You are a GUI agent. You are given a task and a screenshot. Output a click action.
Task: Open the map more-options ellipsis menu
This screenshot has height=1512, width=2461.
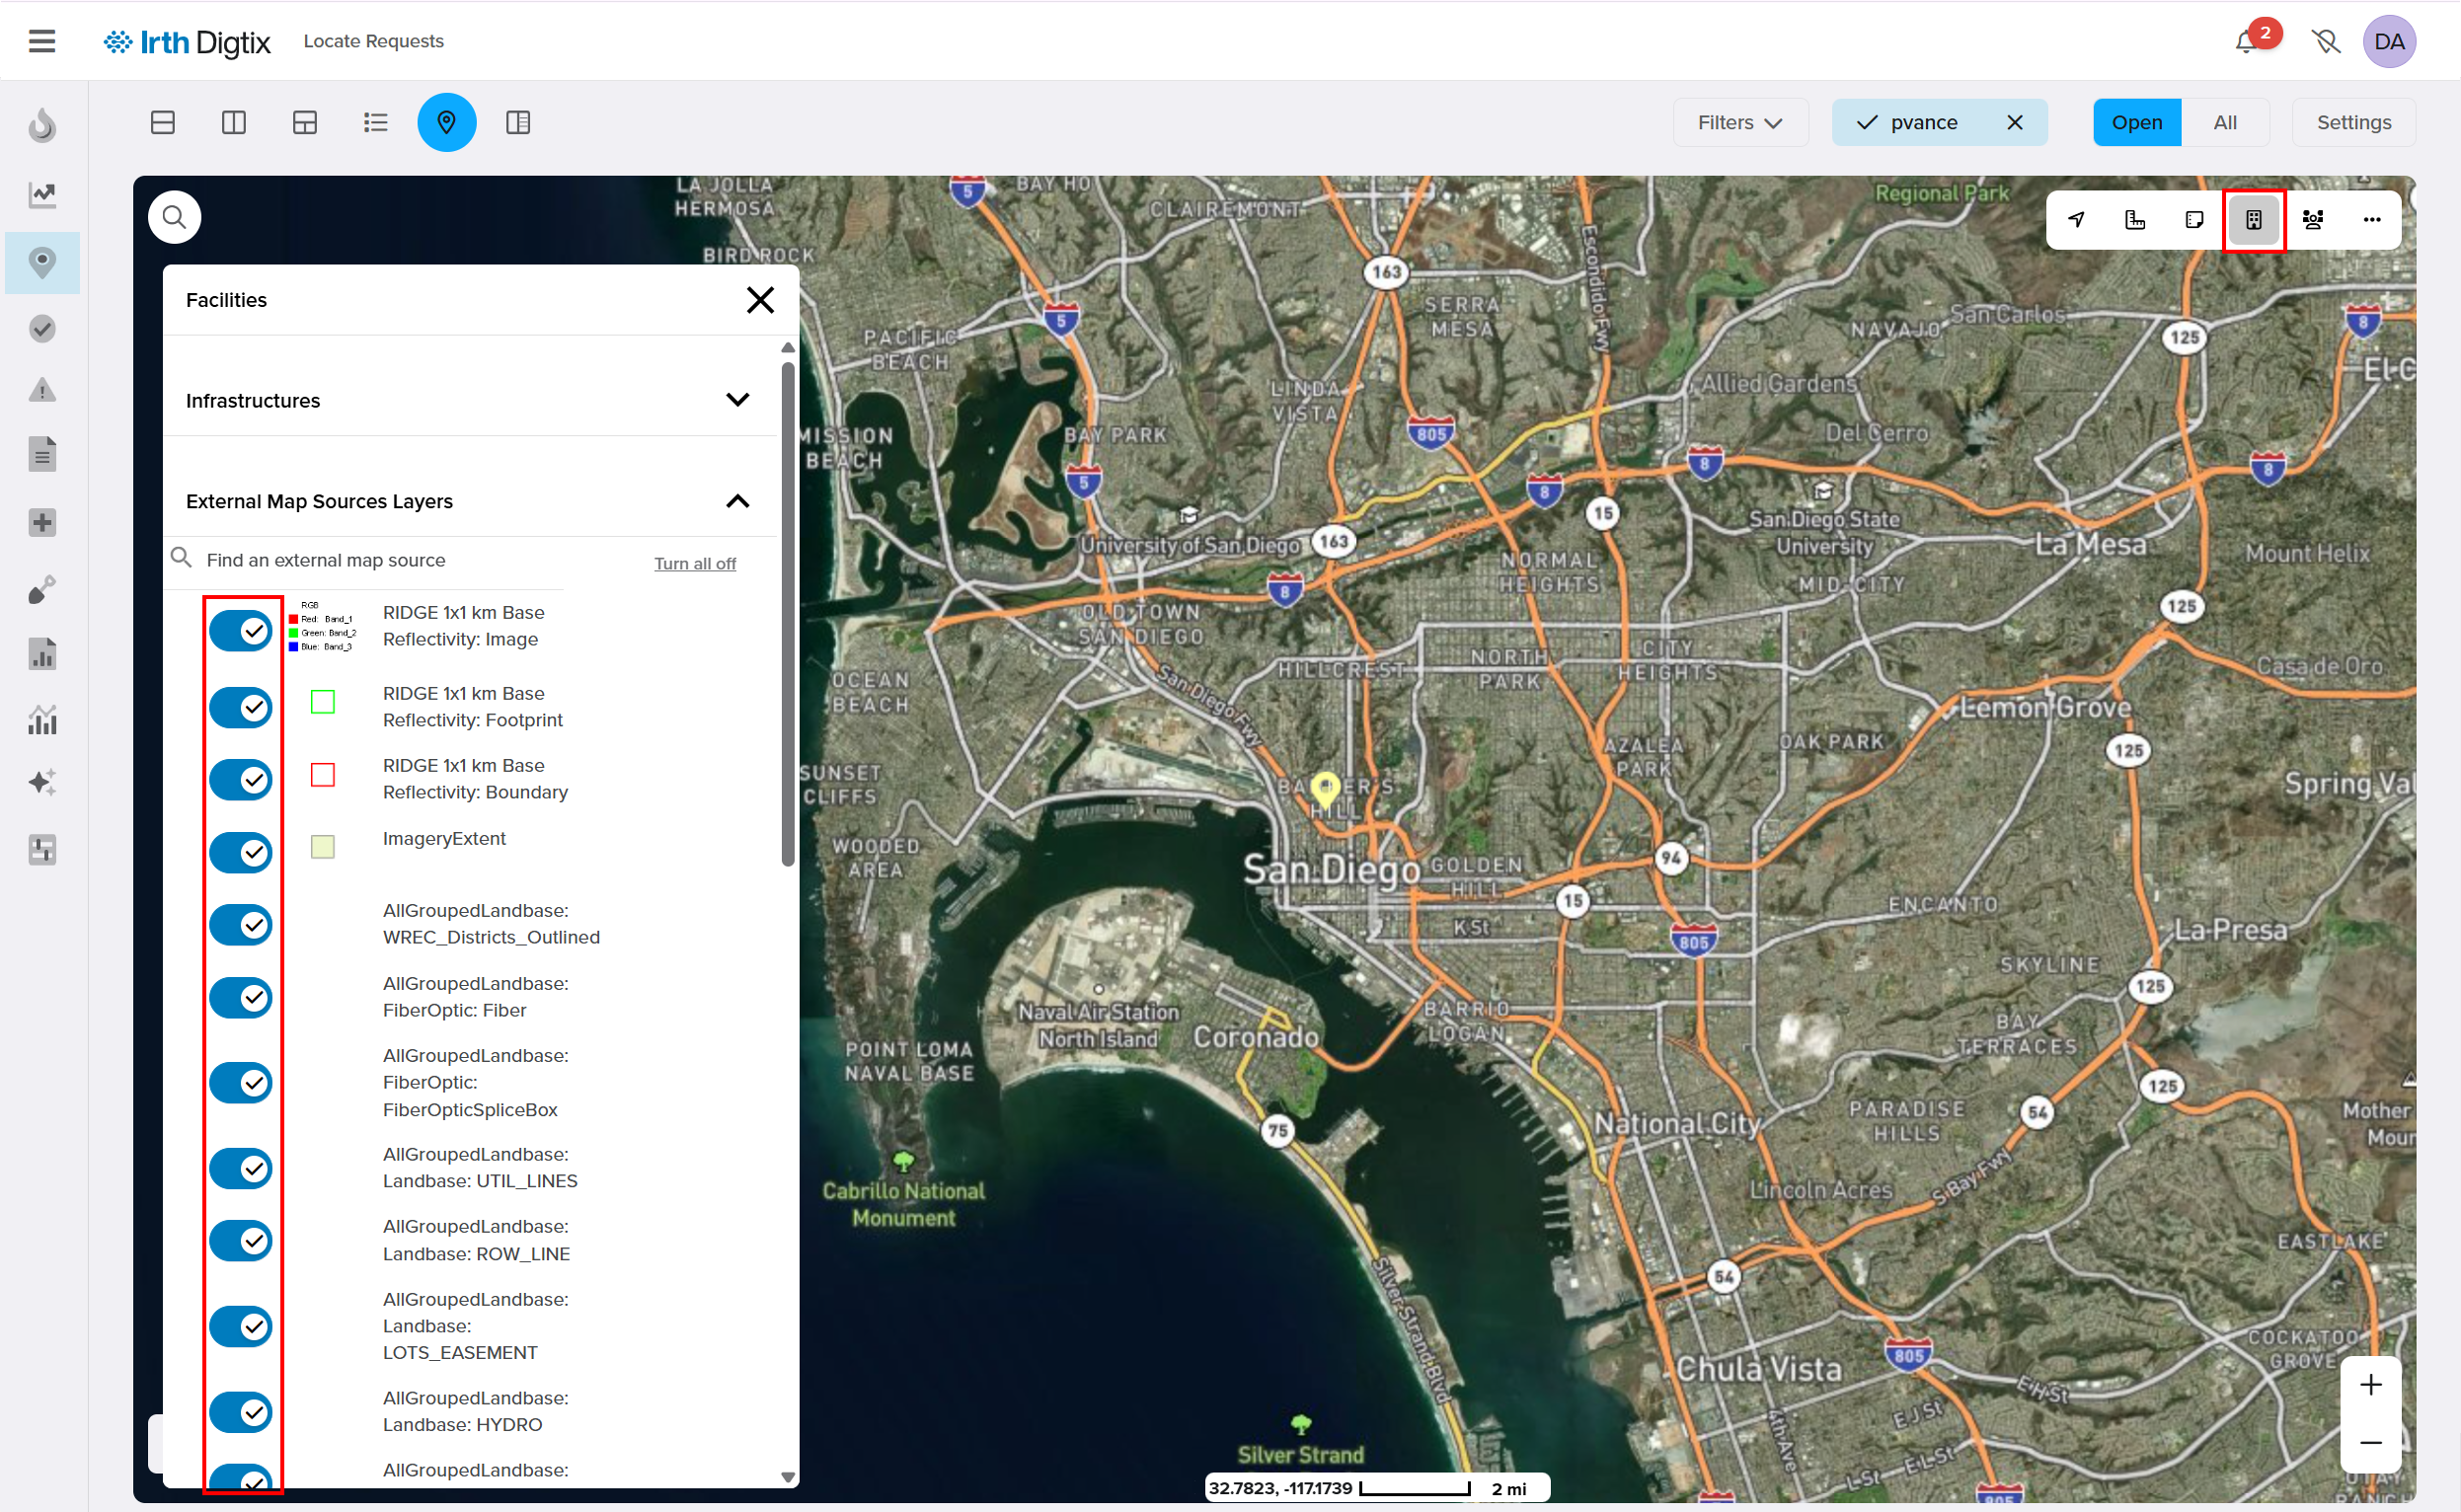(x=2371, y=220)
